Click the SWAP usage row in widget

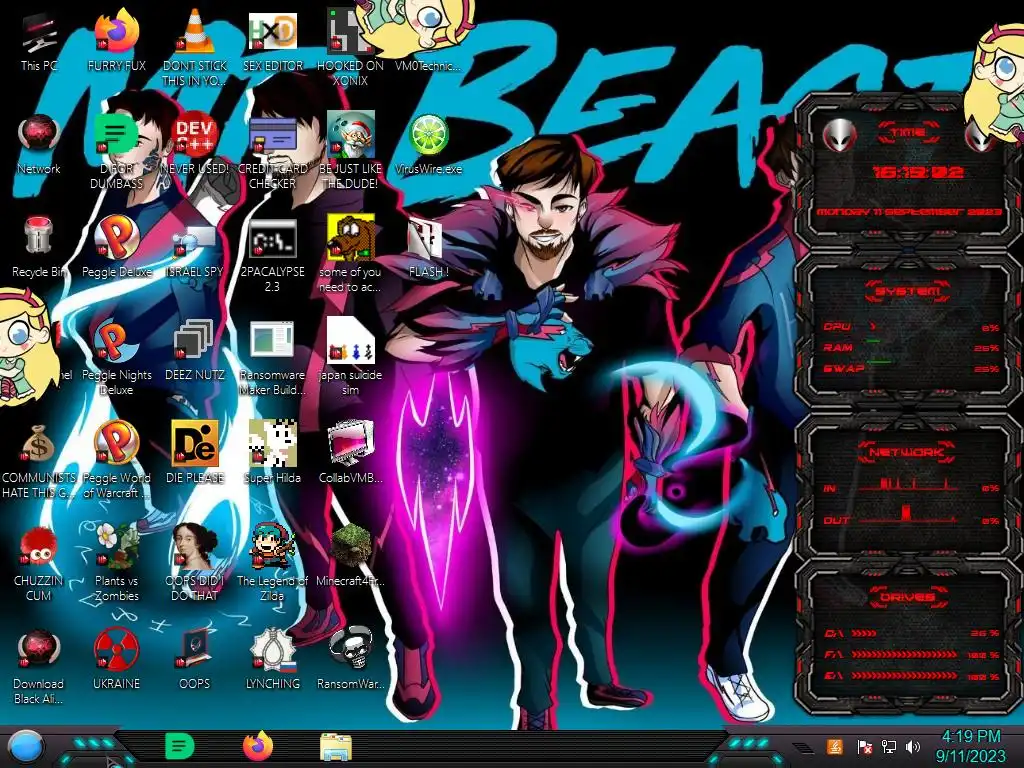click(x=912, y=368)
